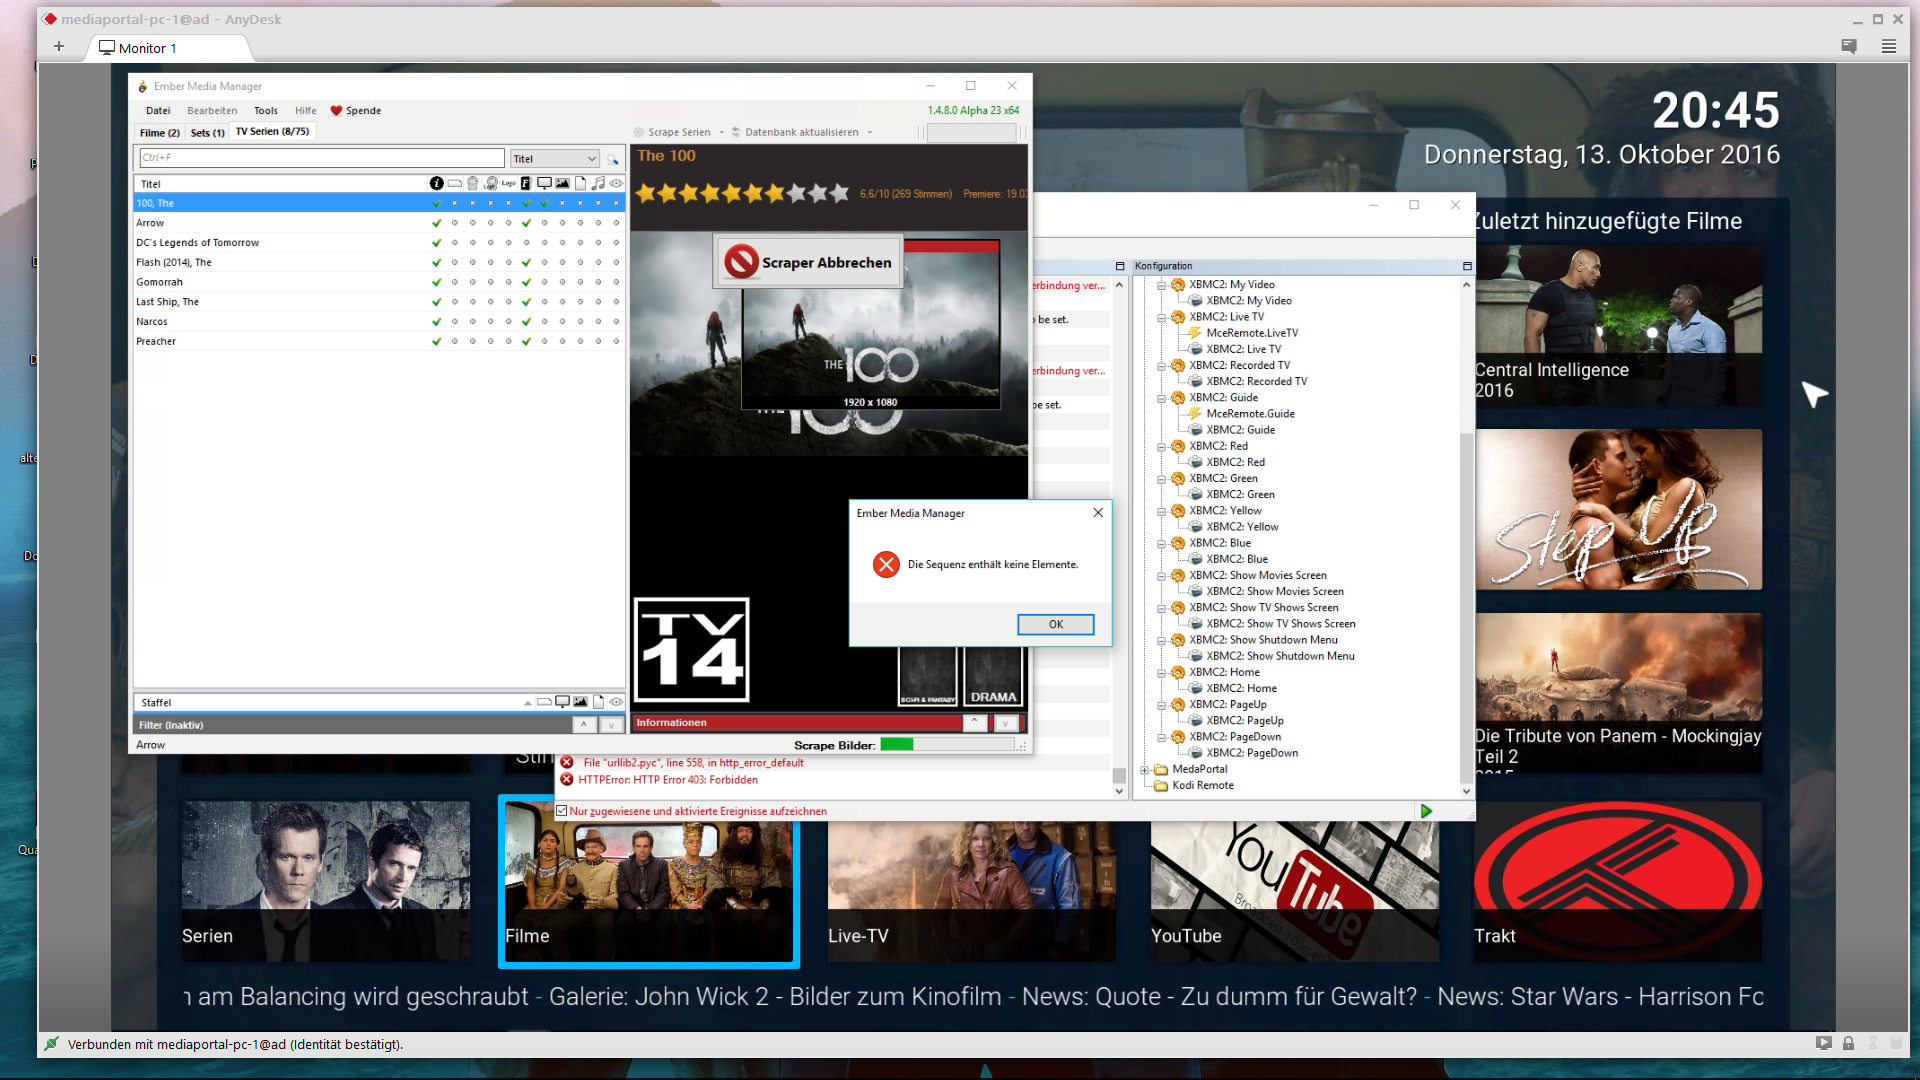The height and width of the screenshot is (1080, 1920).
Task: Click NFO checkmark in Last Ship row
Action: click(436, 302)
